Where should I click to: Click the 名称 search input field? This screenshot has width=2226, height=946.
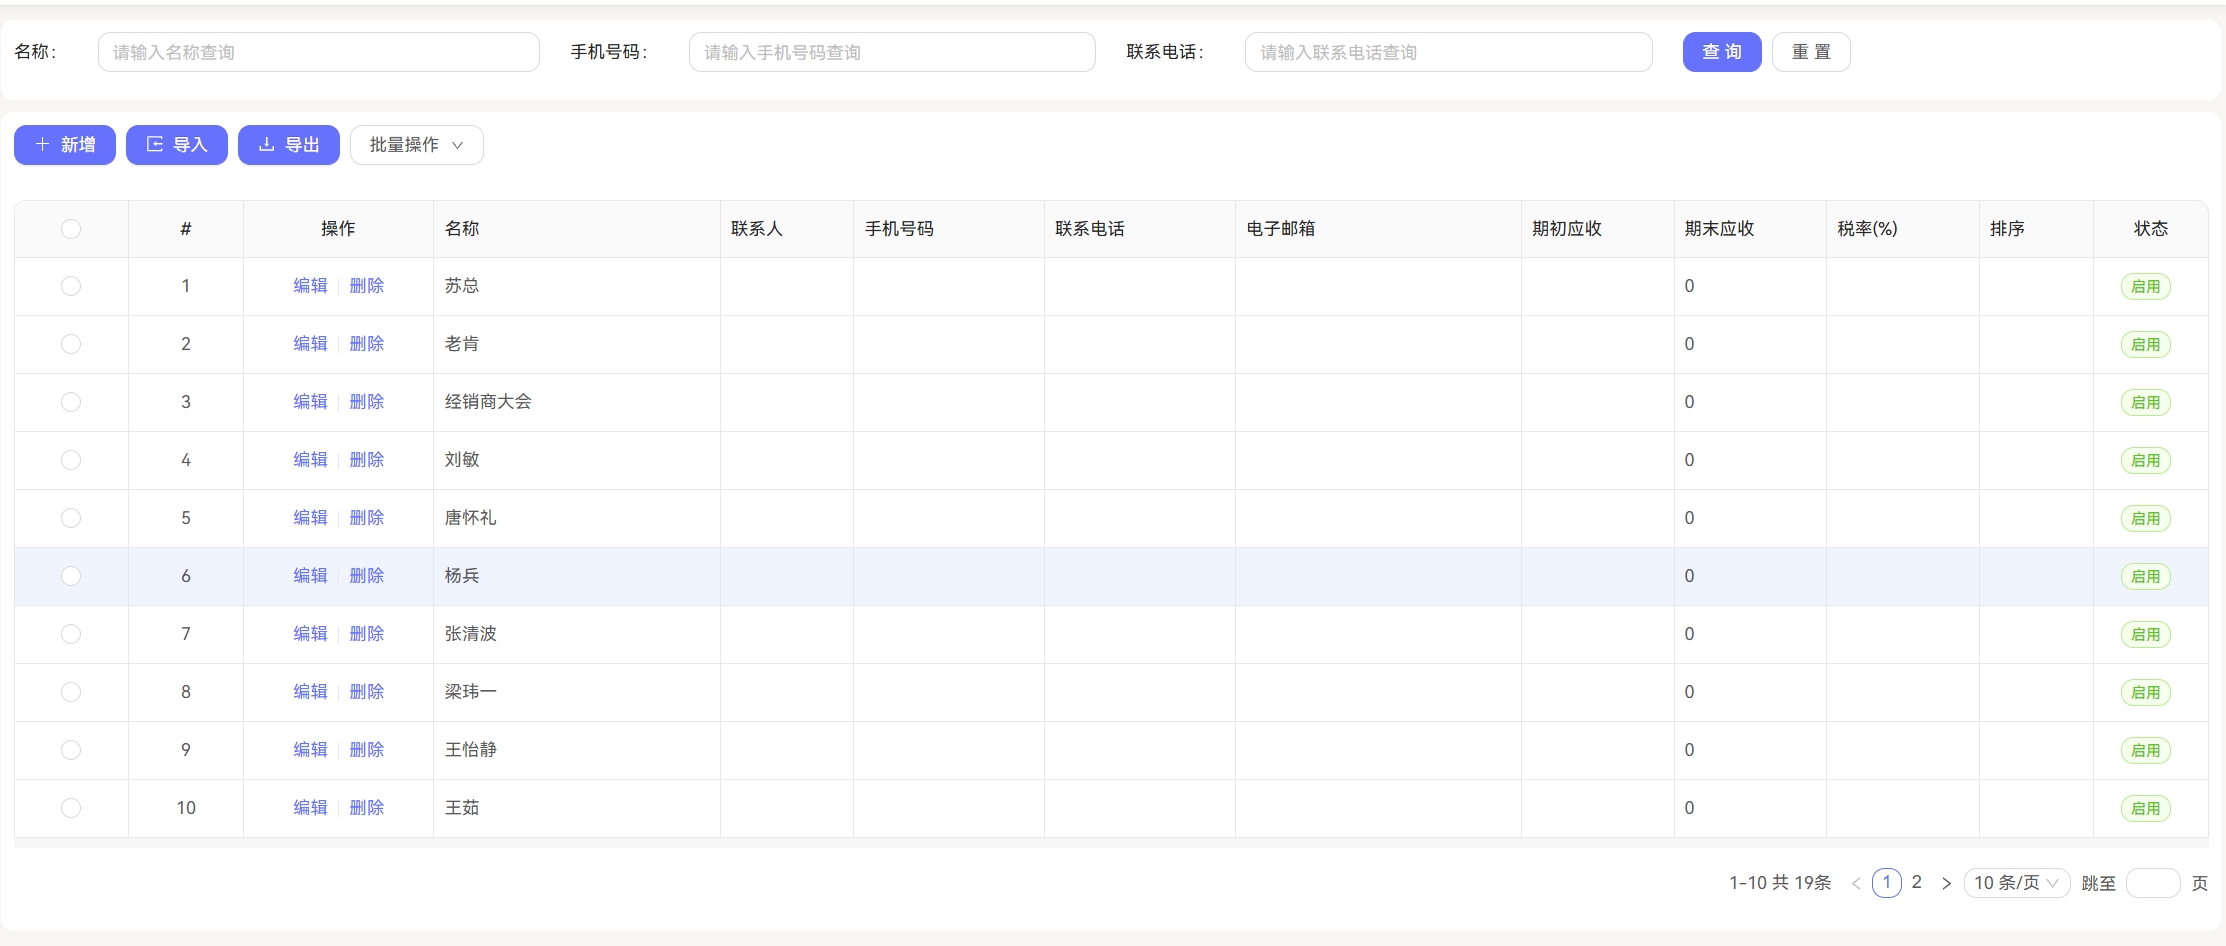tap(318, 51)
